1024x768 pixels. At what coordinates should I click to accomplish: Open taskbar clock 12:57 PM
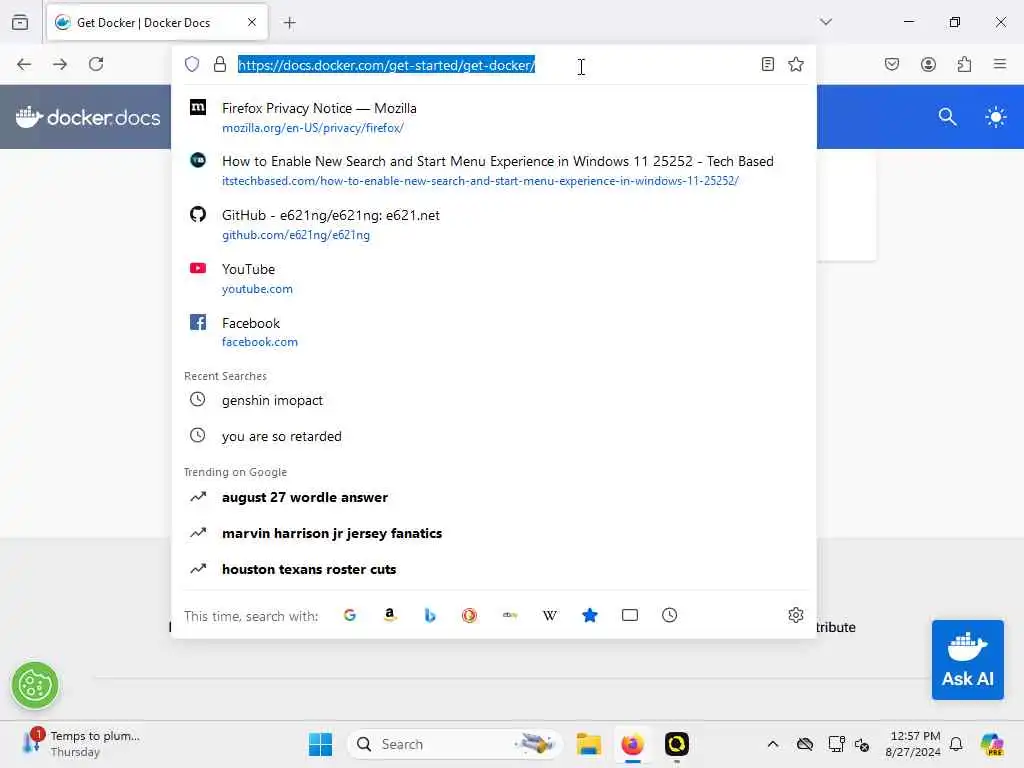(913, 744)
